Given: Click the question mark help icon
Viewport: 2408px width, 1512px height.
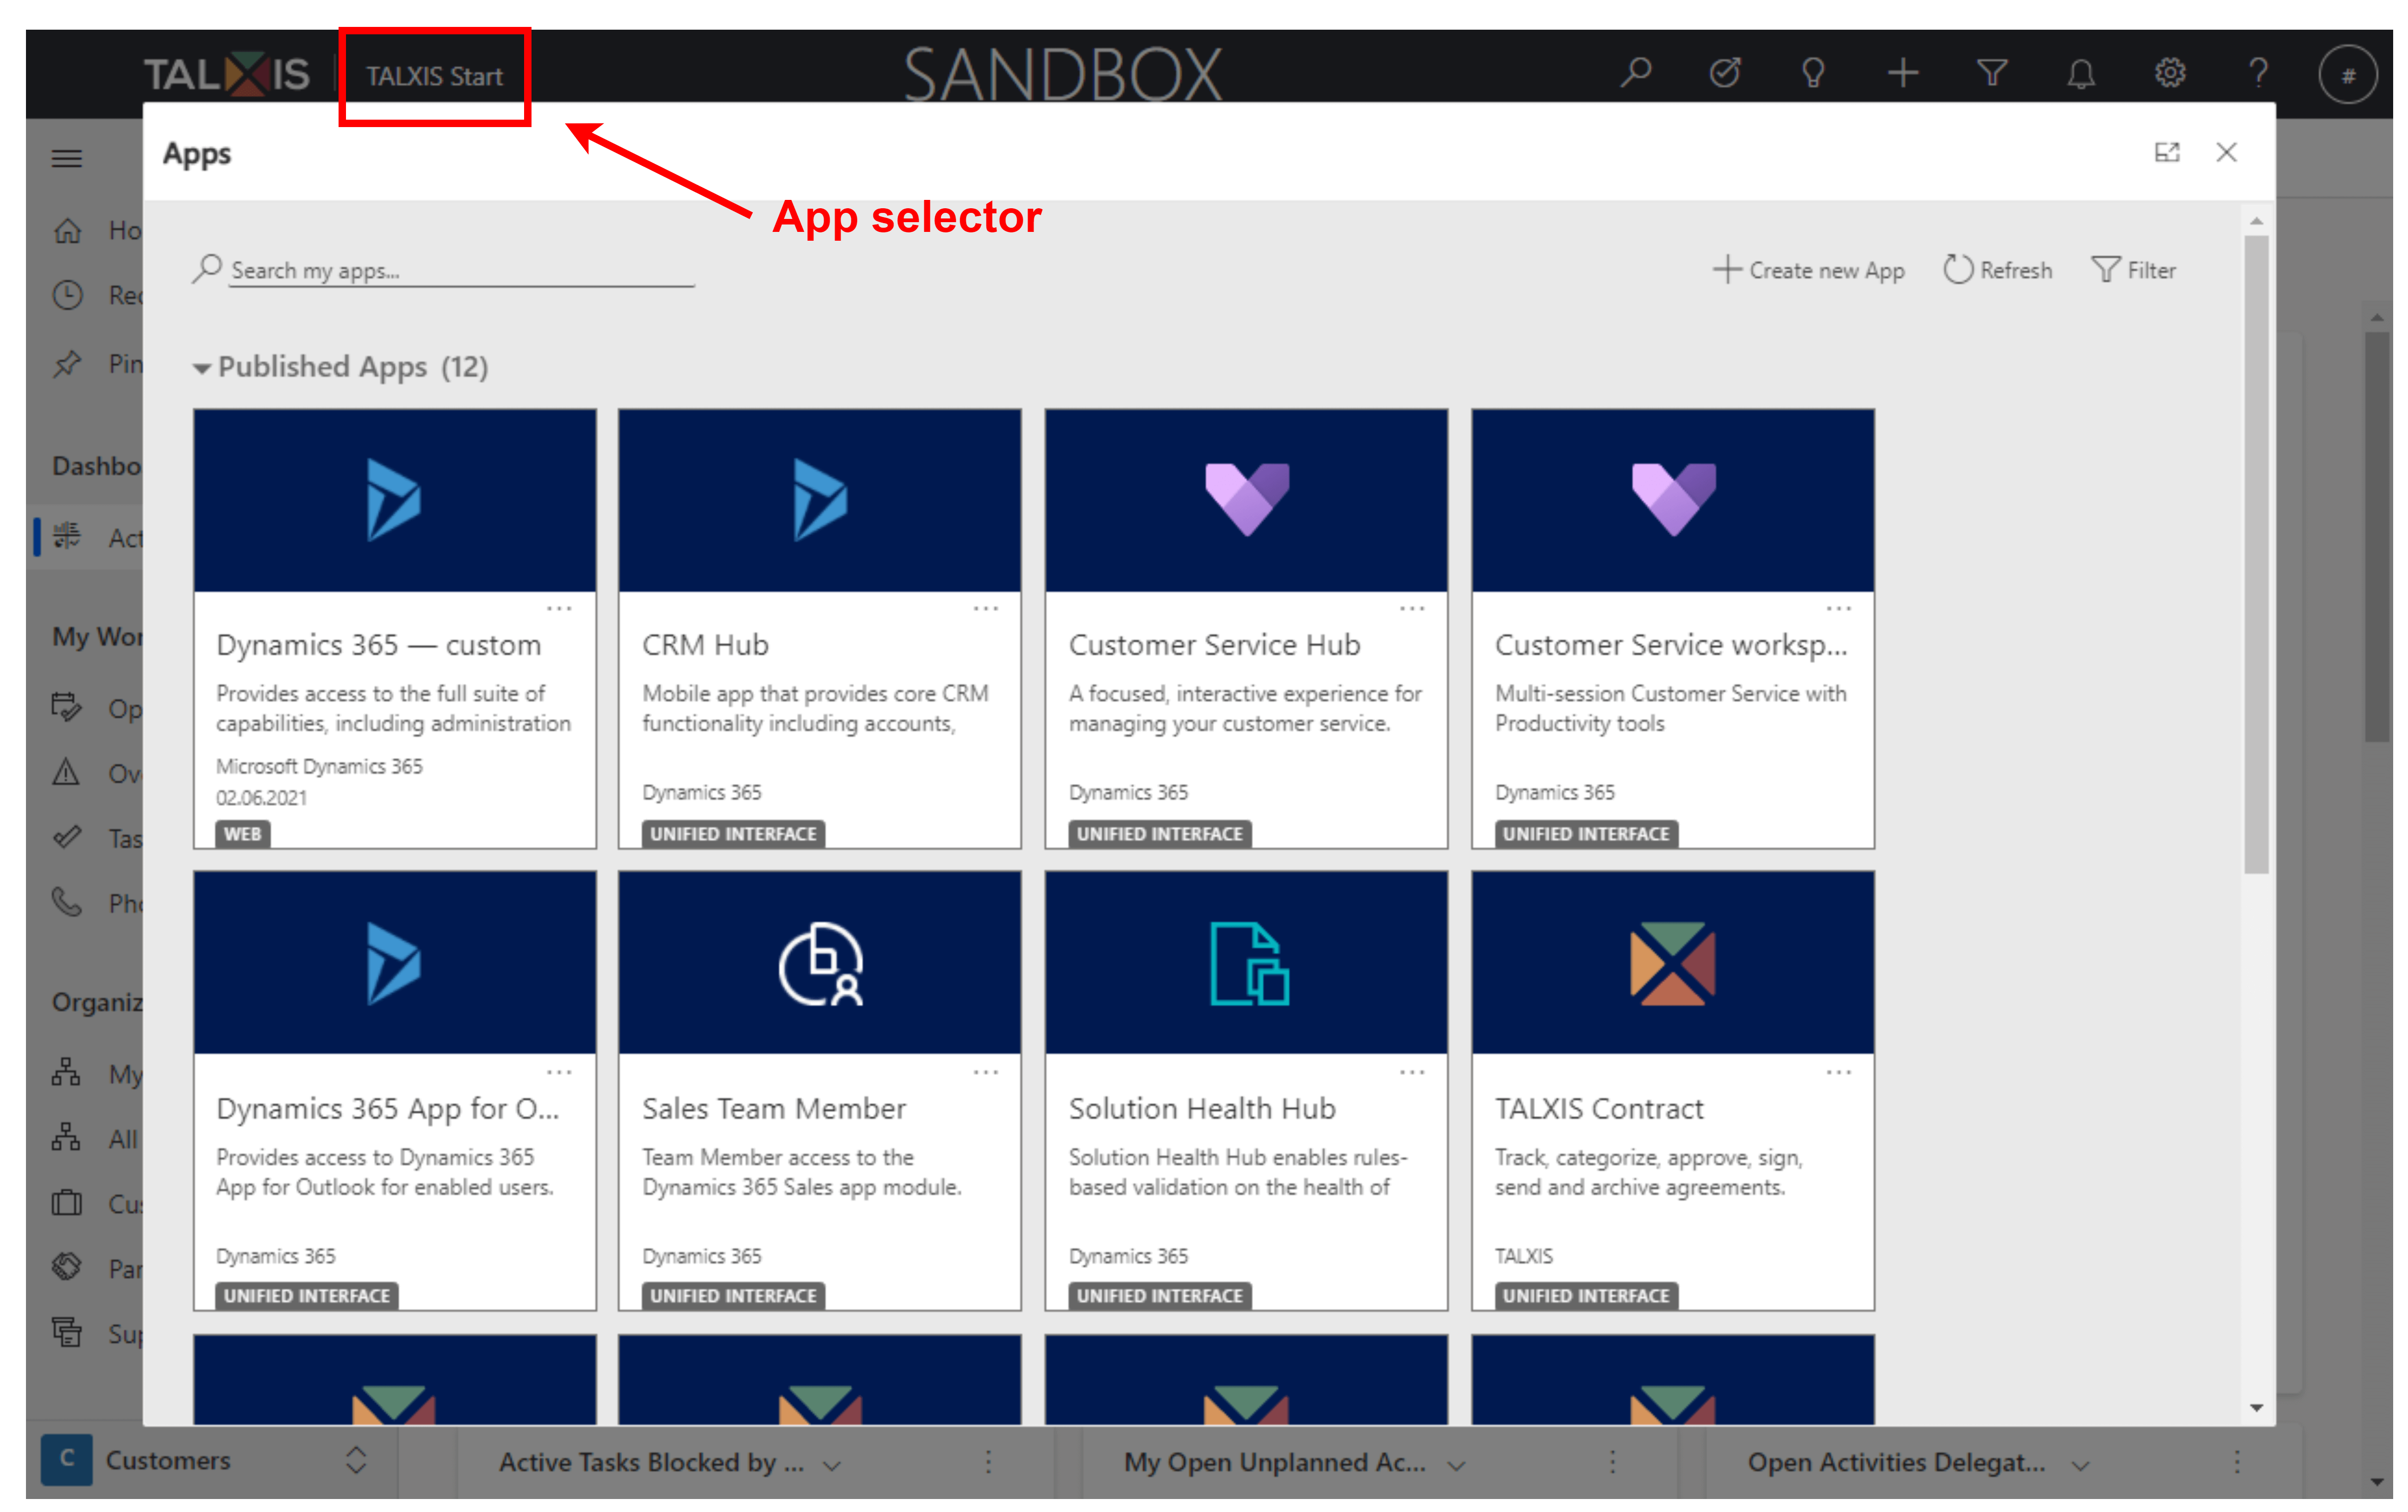Looking at the screenshot, I should (2258, 73).
